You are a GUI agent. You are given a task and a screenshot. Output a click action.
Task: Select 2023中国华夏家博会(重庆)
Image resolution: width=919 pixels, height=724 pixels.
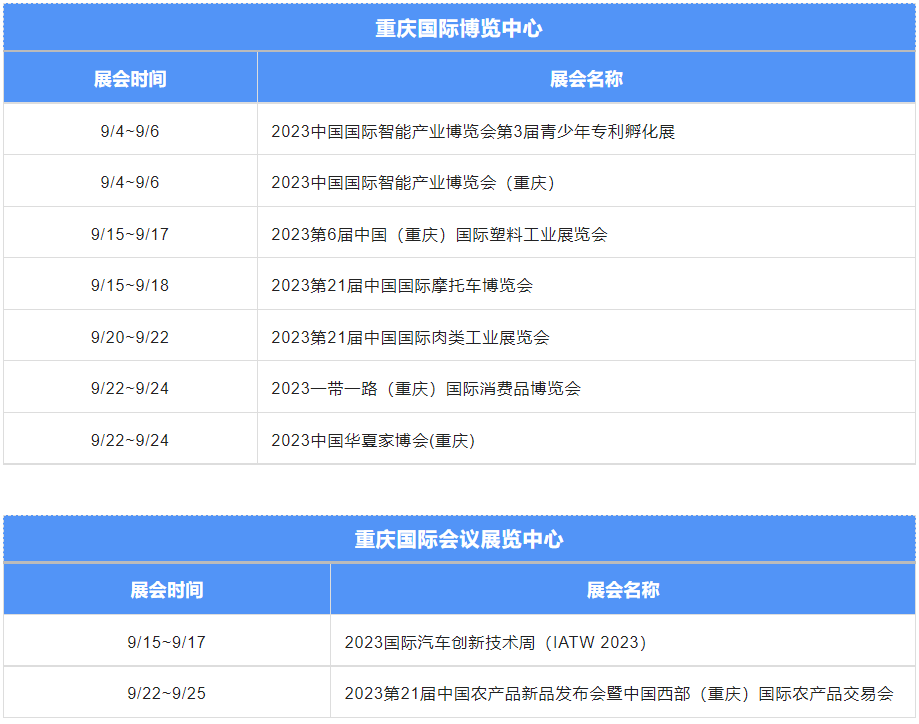(x=373, y=440)
